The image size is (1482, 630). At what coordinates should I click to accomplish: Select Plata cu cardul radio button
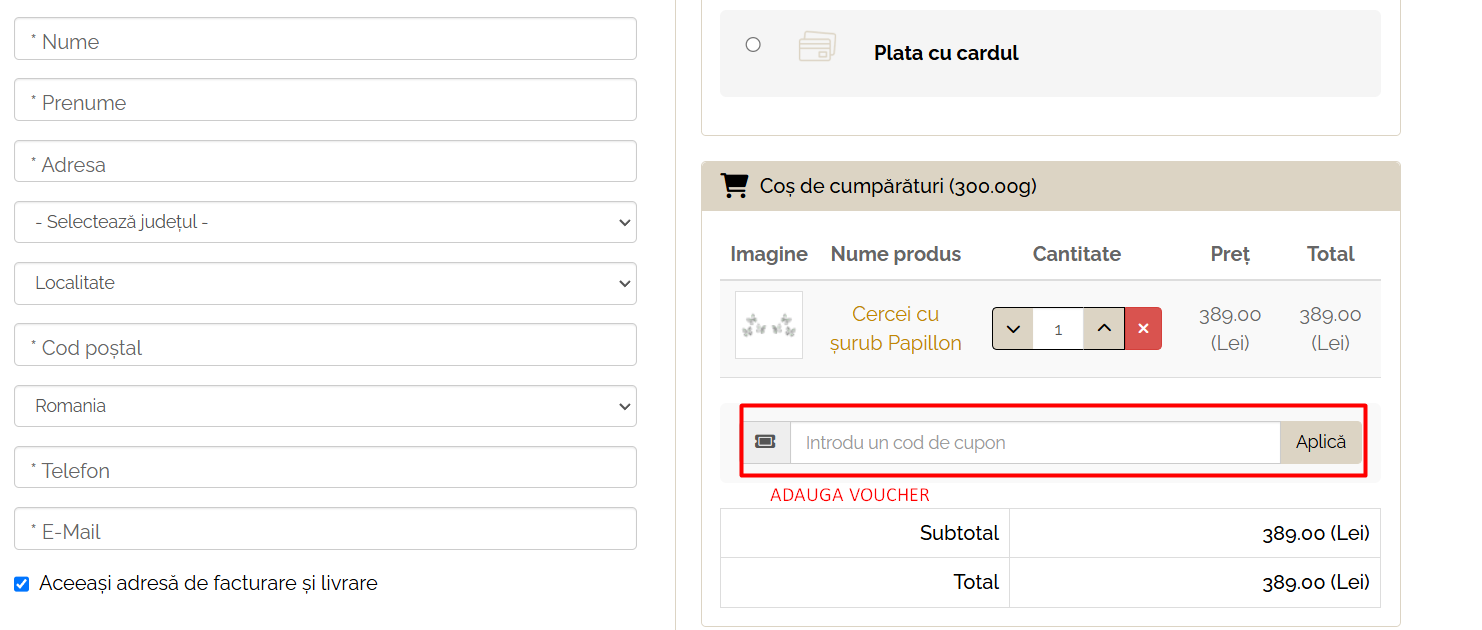click(753, 44)
